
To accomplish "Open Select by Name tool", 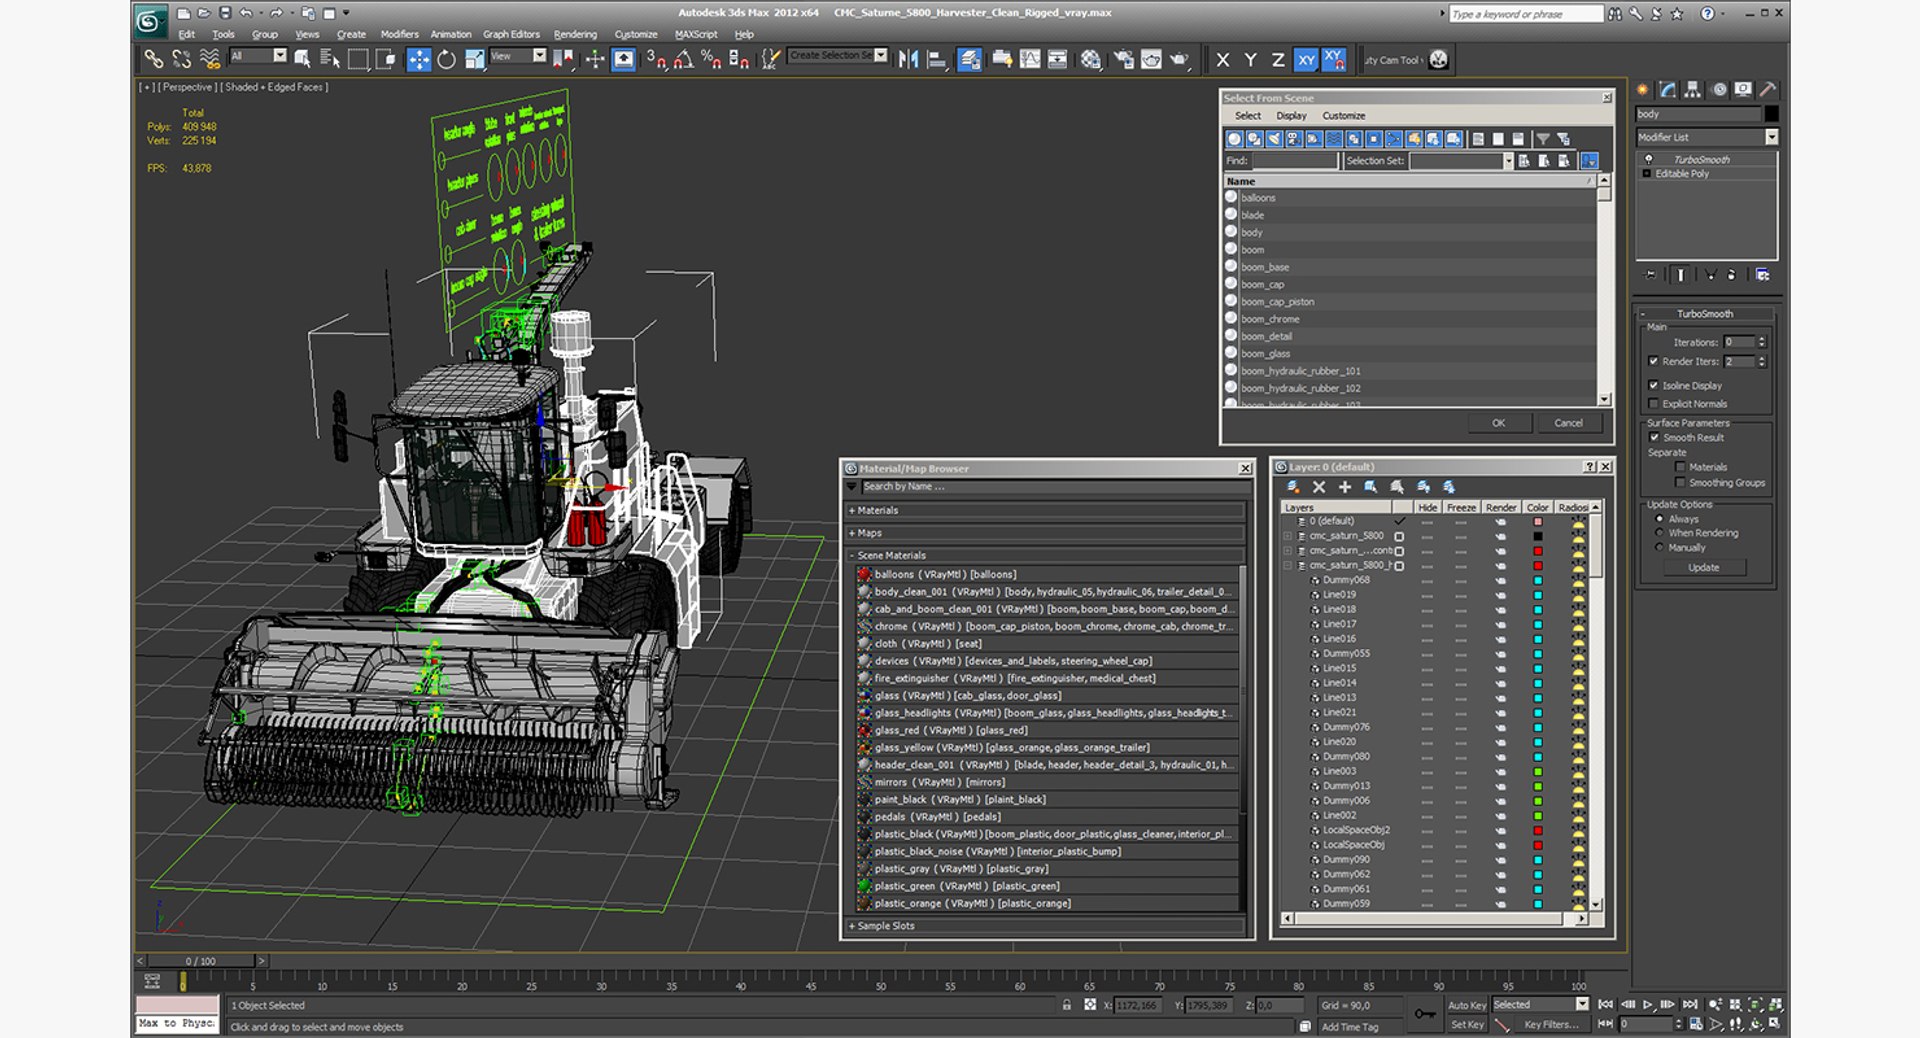I will [x=330, y=59].
